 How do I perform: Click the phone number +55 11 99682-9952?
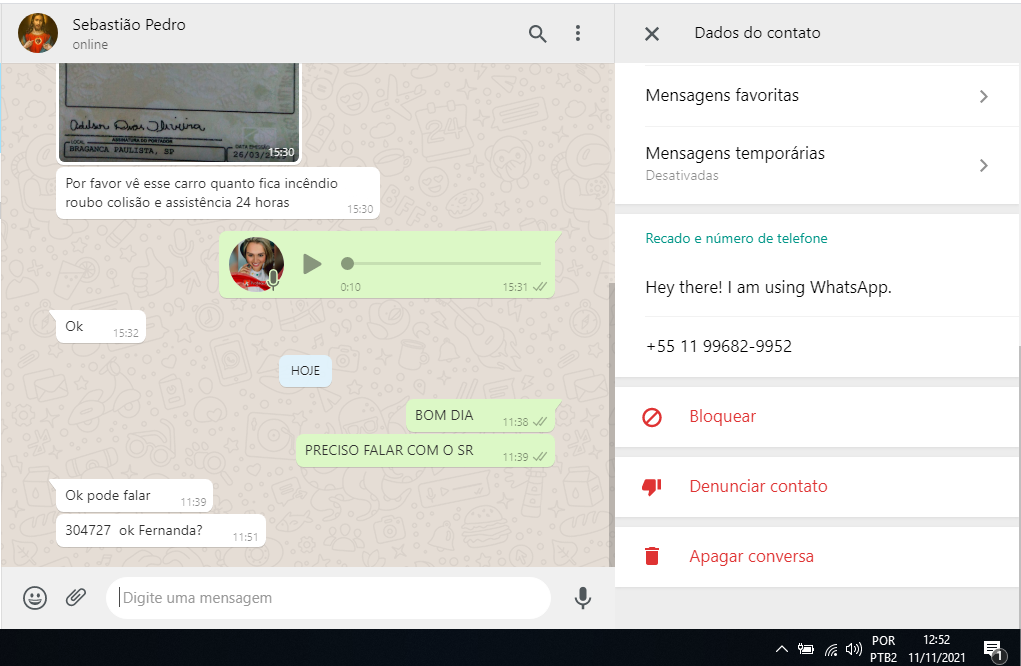tap(719, 347)
